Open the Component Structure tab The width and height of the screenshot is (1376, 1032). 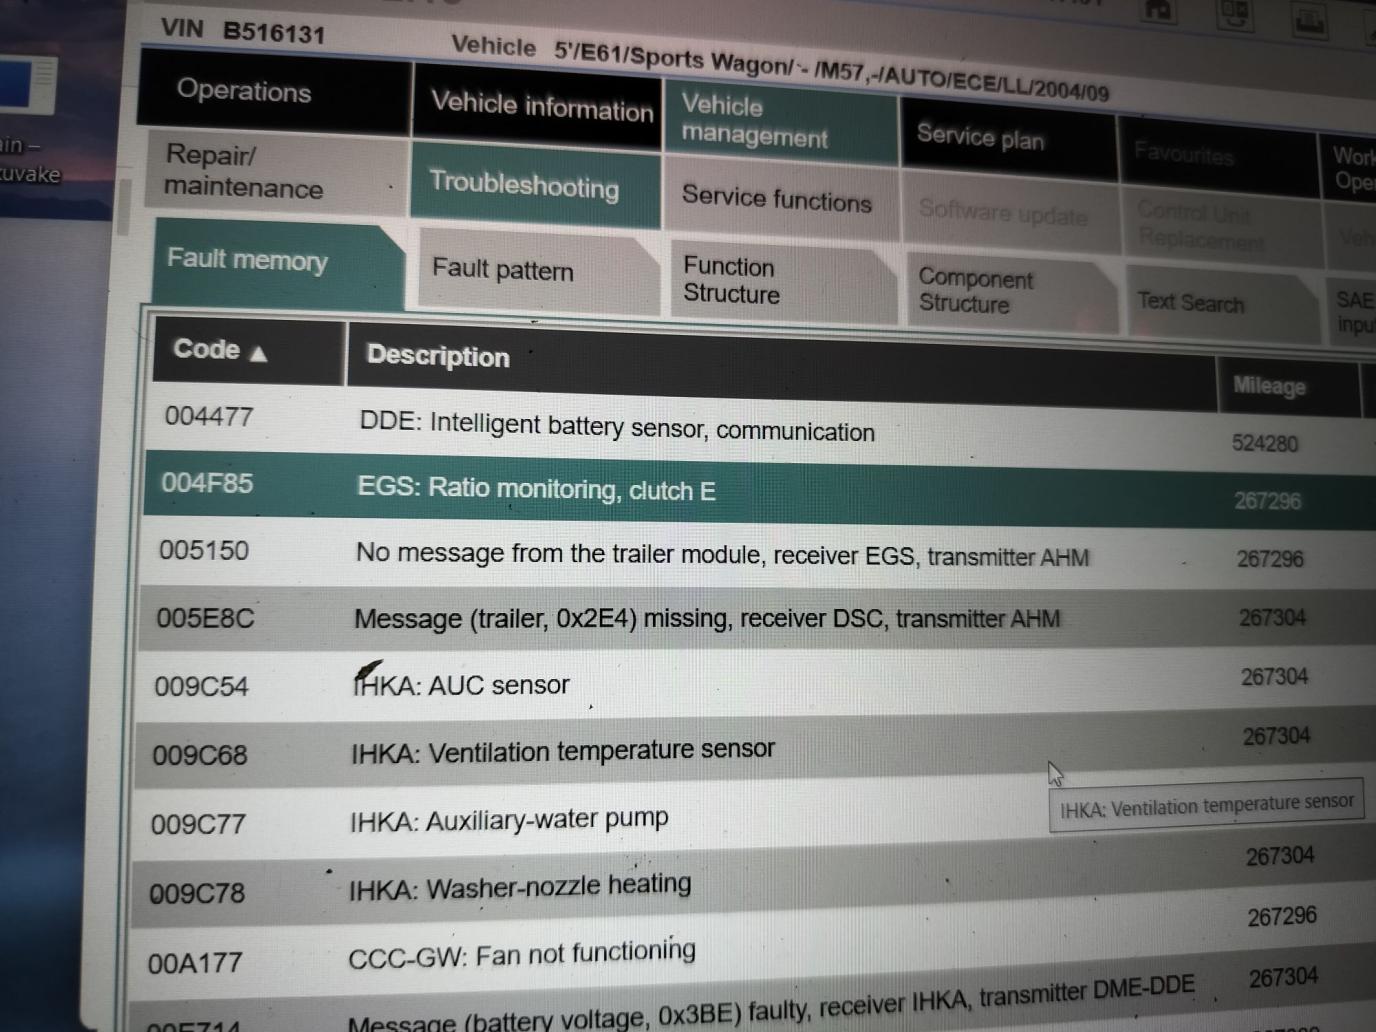[975, 291]
